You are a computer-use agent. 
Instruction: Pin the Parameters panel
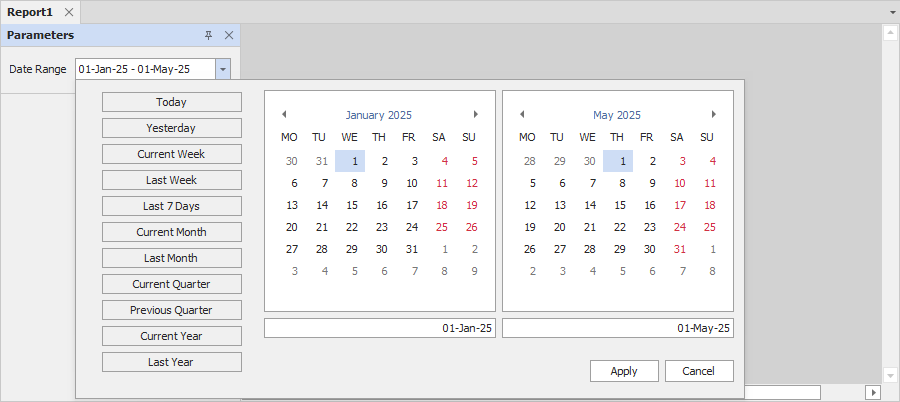point(209,36)
